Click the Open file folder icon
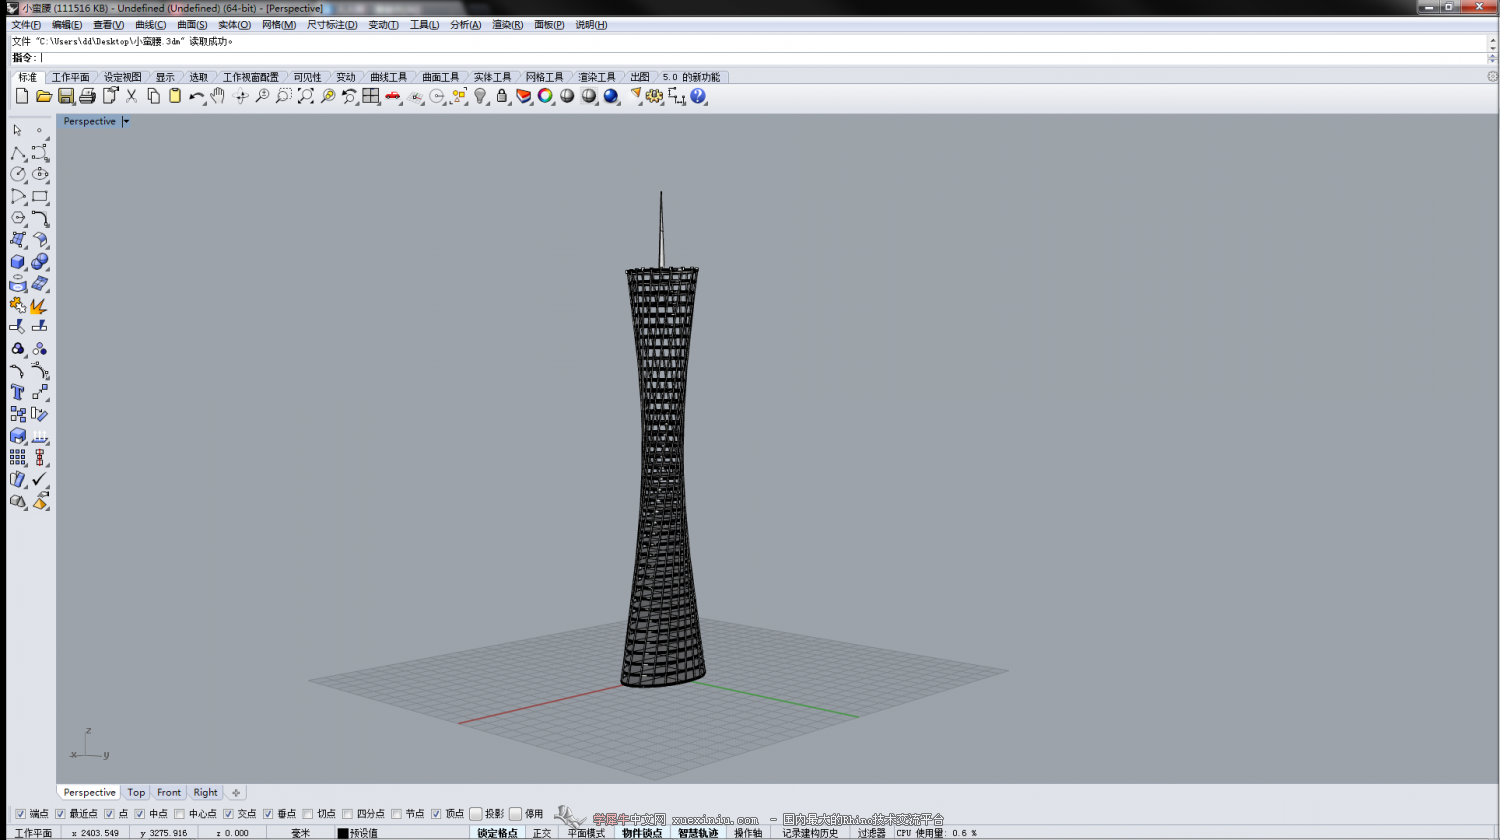Viewport: 1500px width, 840px height. (44, 96)
